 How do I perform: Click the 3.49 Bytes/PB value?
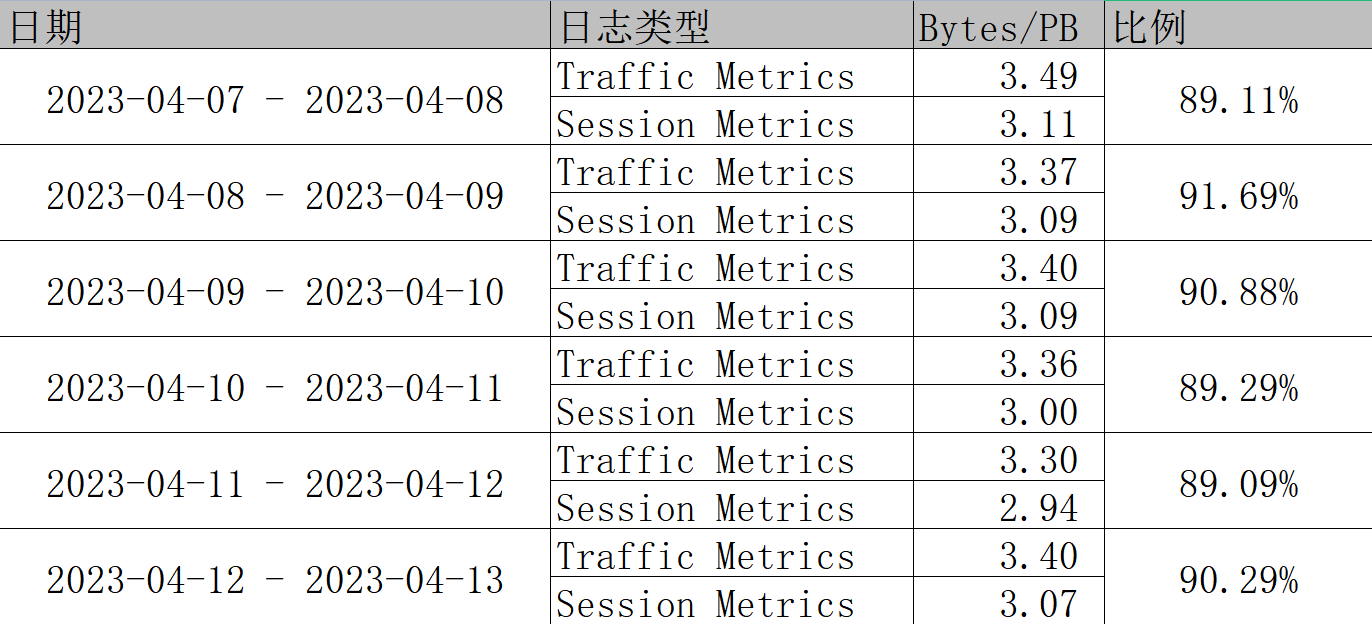coord(1039,76)
